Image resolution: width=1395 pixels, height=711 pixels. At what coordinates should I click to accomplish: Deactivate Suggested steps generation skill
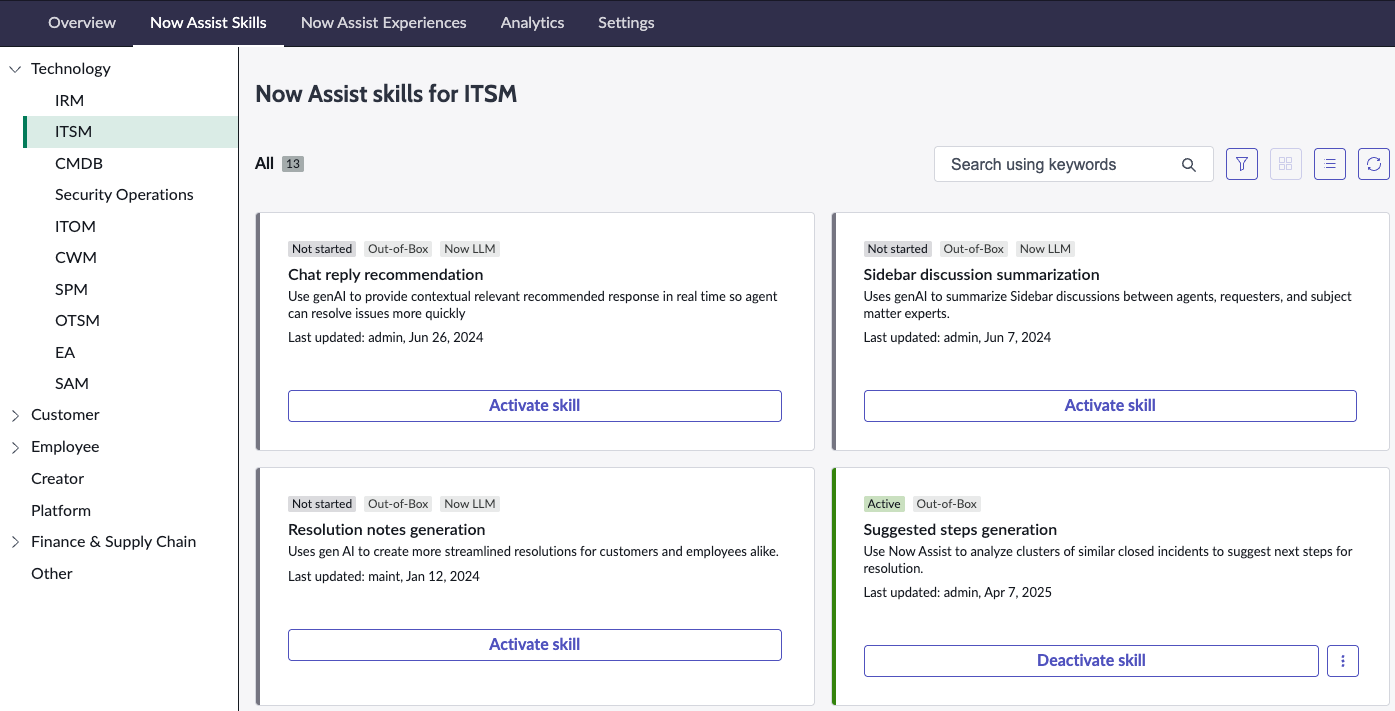tap(1091, 661)
